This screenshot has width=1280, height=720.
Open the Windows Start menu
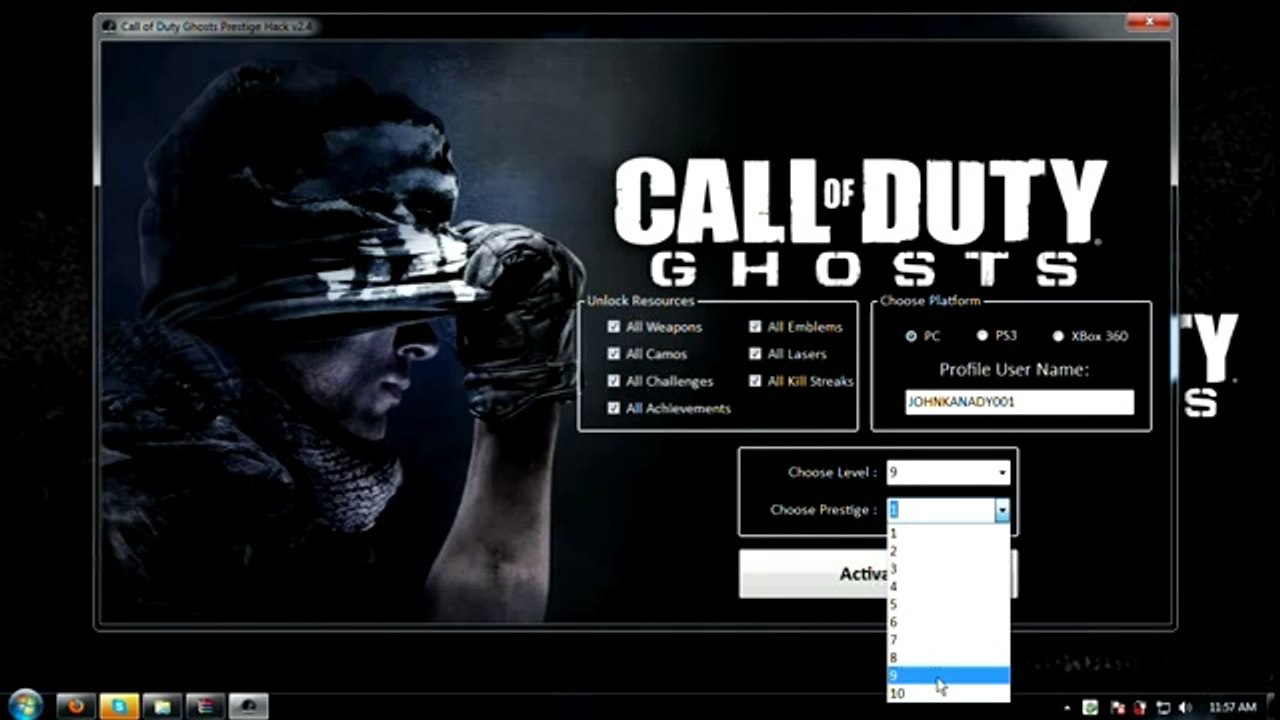point(24,705)
